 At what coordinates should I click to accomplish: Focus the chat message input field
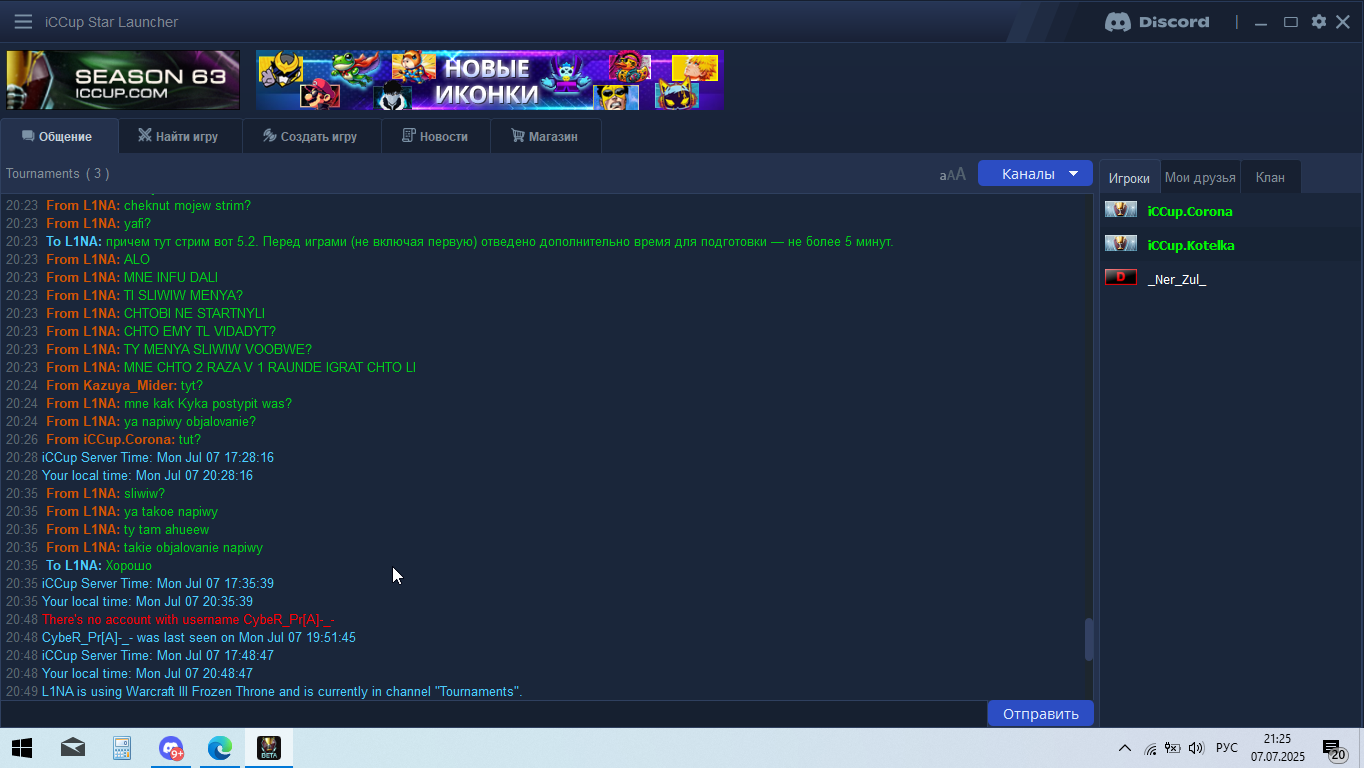tap(494, 713)
